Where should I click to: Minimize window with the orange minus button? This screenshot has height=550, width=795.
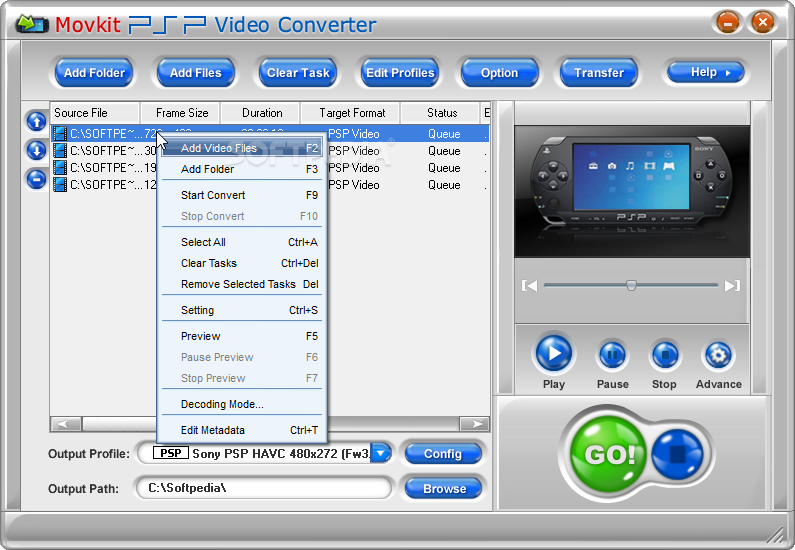(728, 23)
